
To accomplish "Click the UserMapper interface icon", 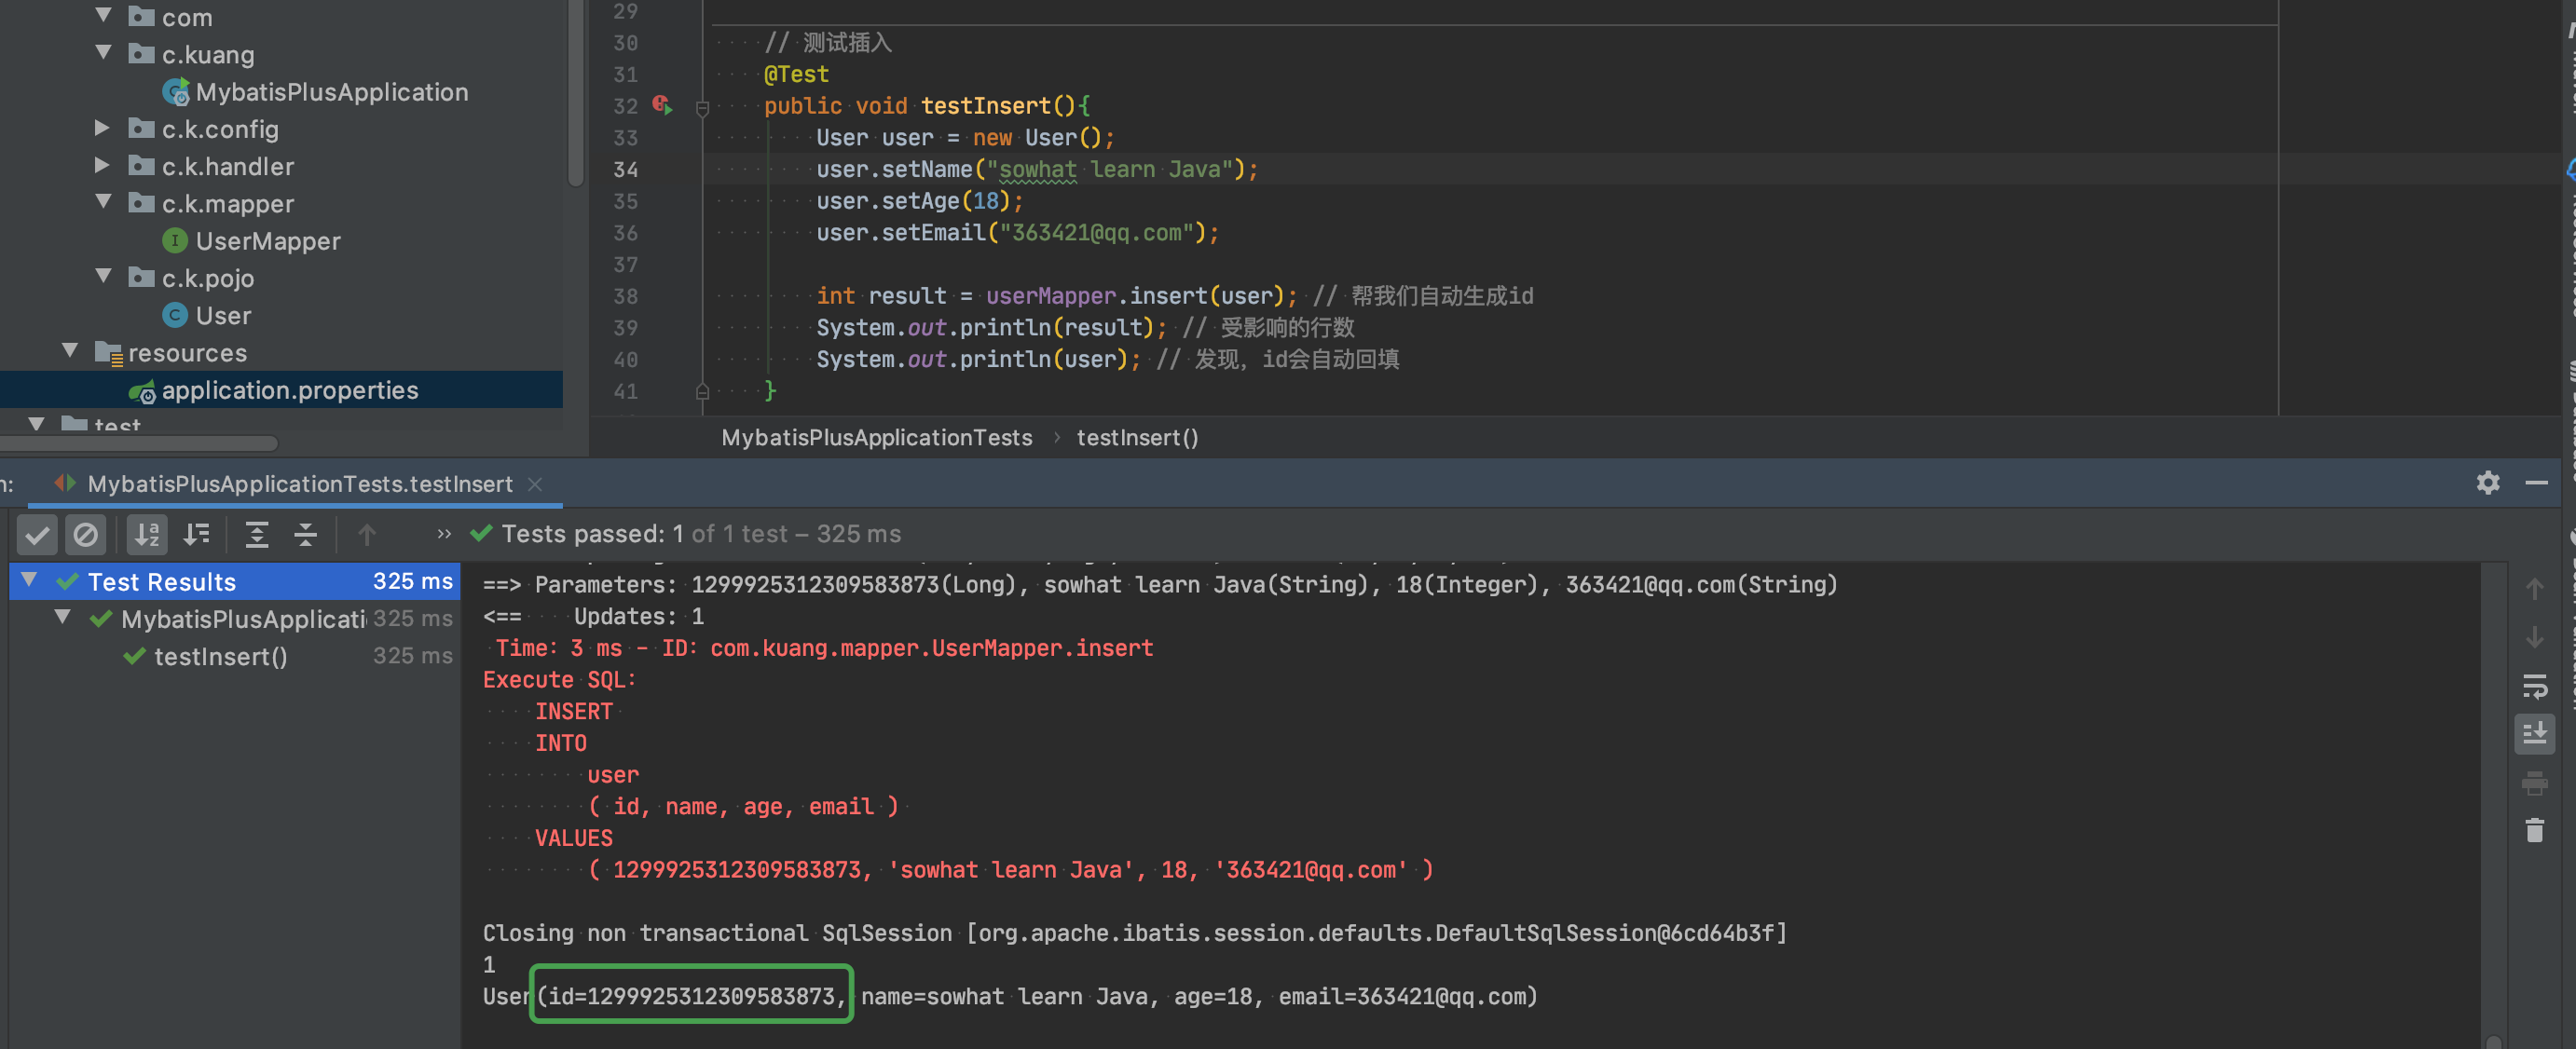I will coord(175,240).
